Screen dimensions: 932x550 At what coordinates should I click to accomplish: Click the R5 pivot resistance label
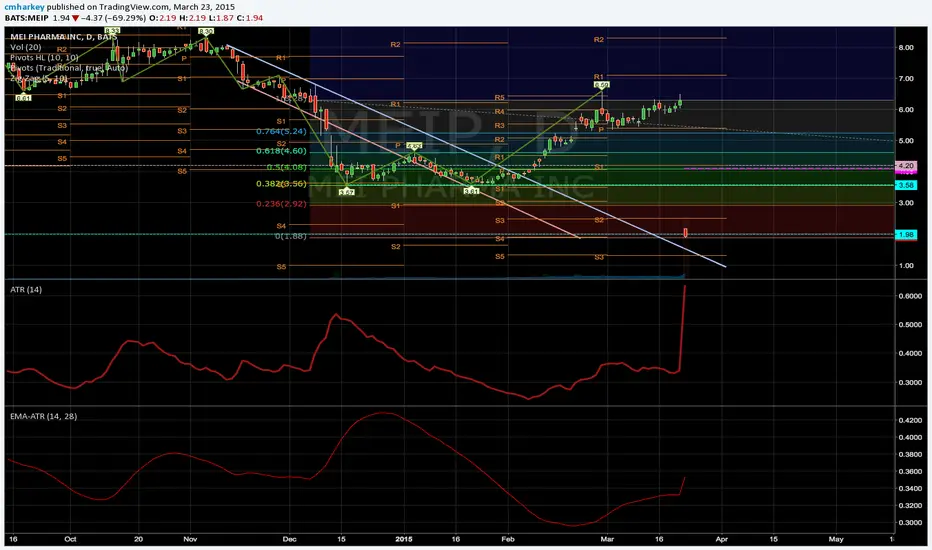tap(499, 98)
